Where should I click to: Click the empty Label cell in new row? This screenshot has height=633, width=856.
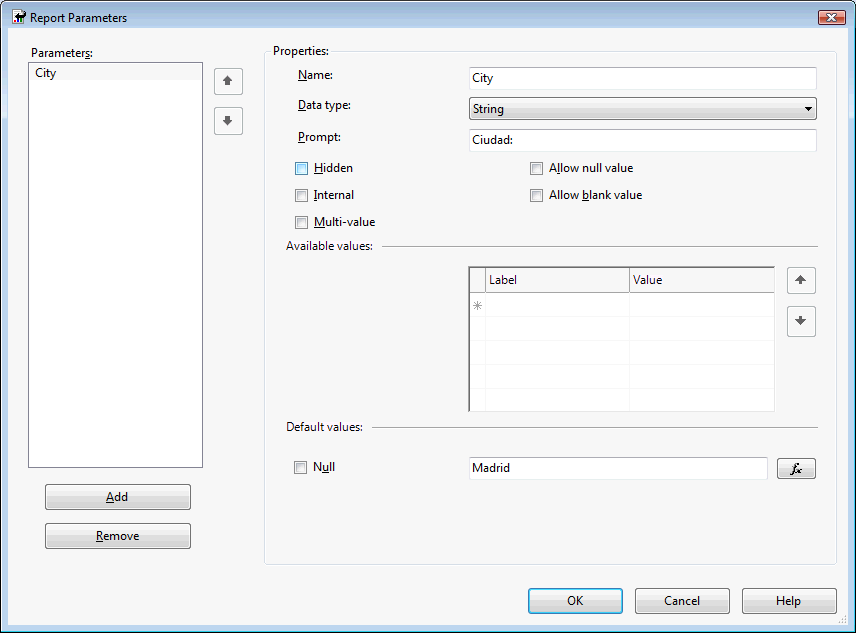[557, 305]
